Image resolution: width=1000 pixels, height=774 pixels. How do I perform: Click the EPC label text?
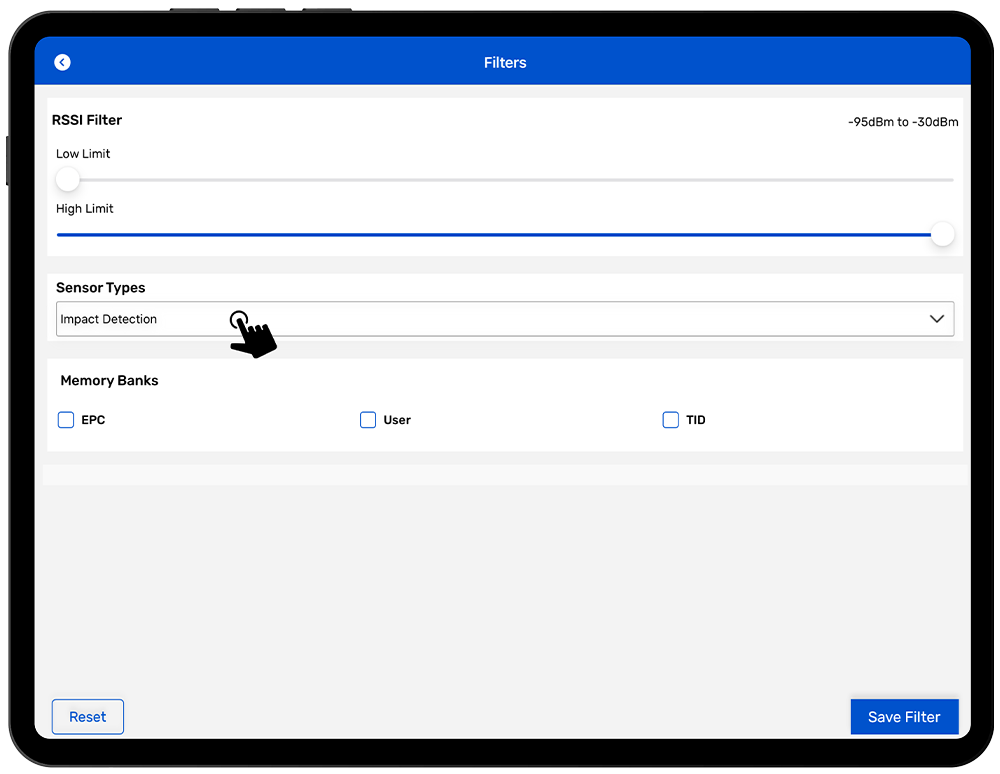coord(93,420)
